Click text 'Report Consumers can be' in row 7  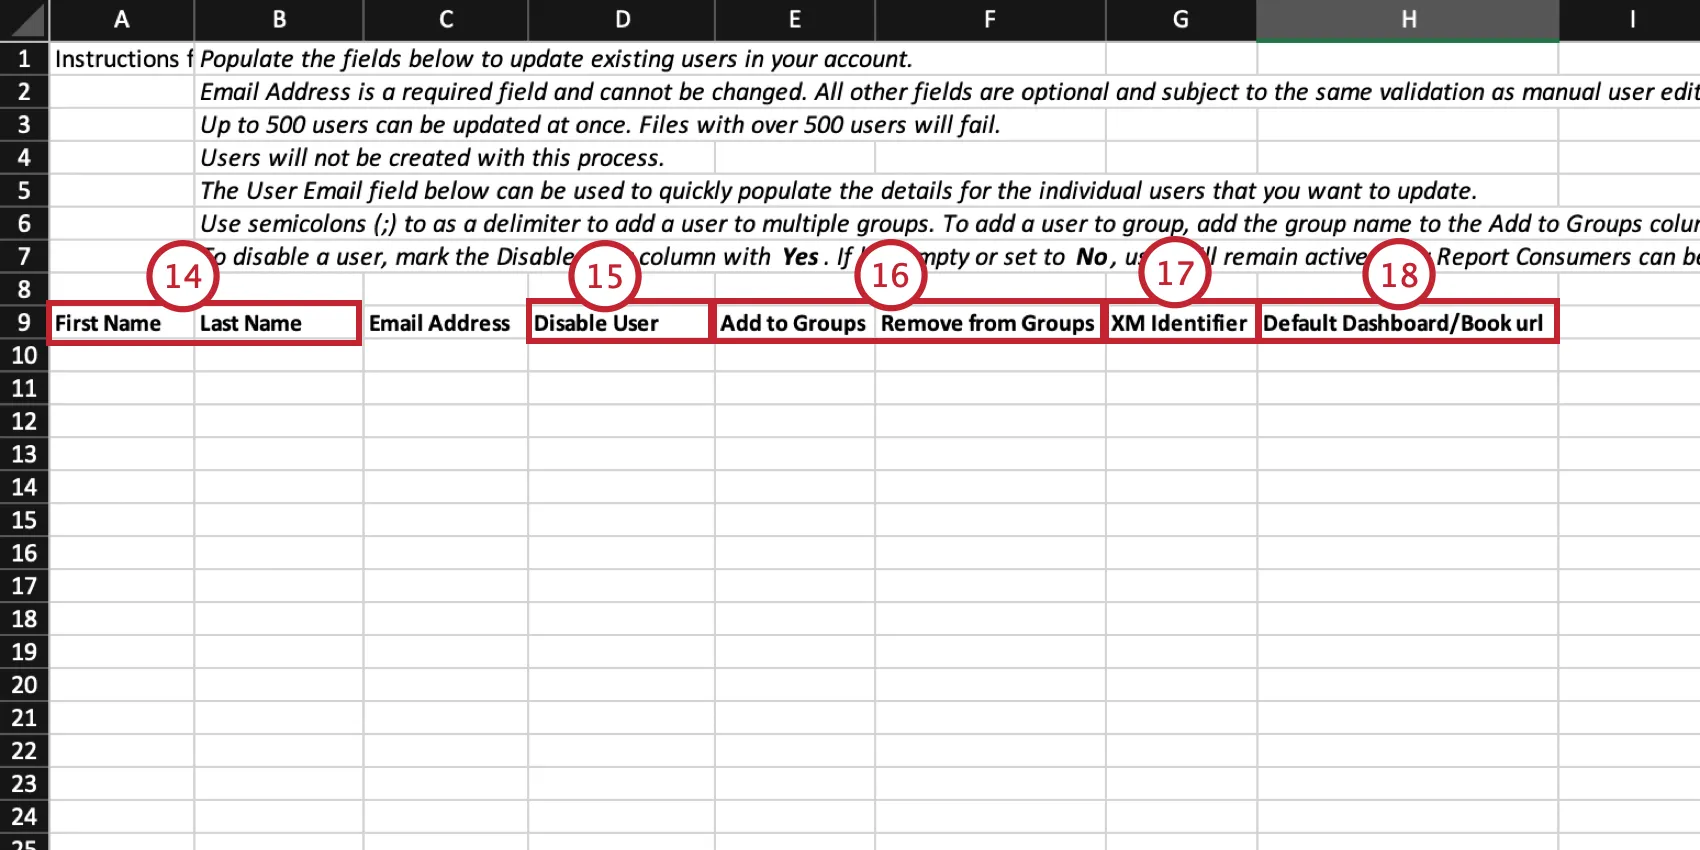1567,257
